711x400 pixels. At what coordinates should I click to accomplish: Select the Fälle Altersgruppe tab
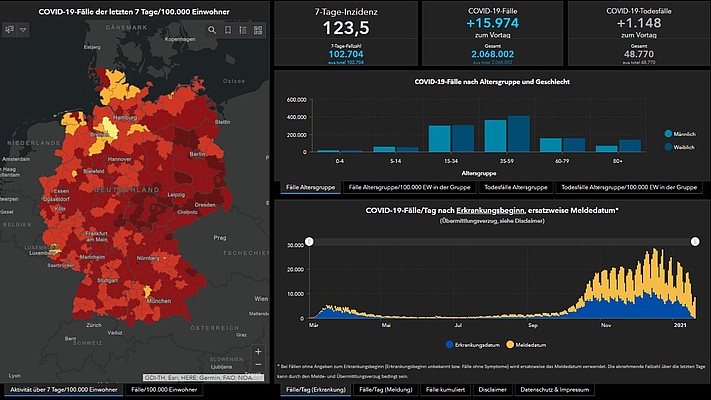point(311,187)
